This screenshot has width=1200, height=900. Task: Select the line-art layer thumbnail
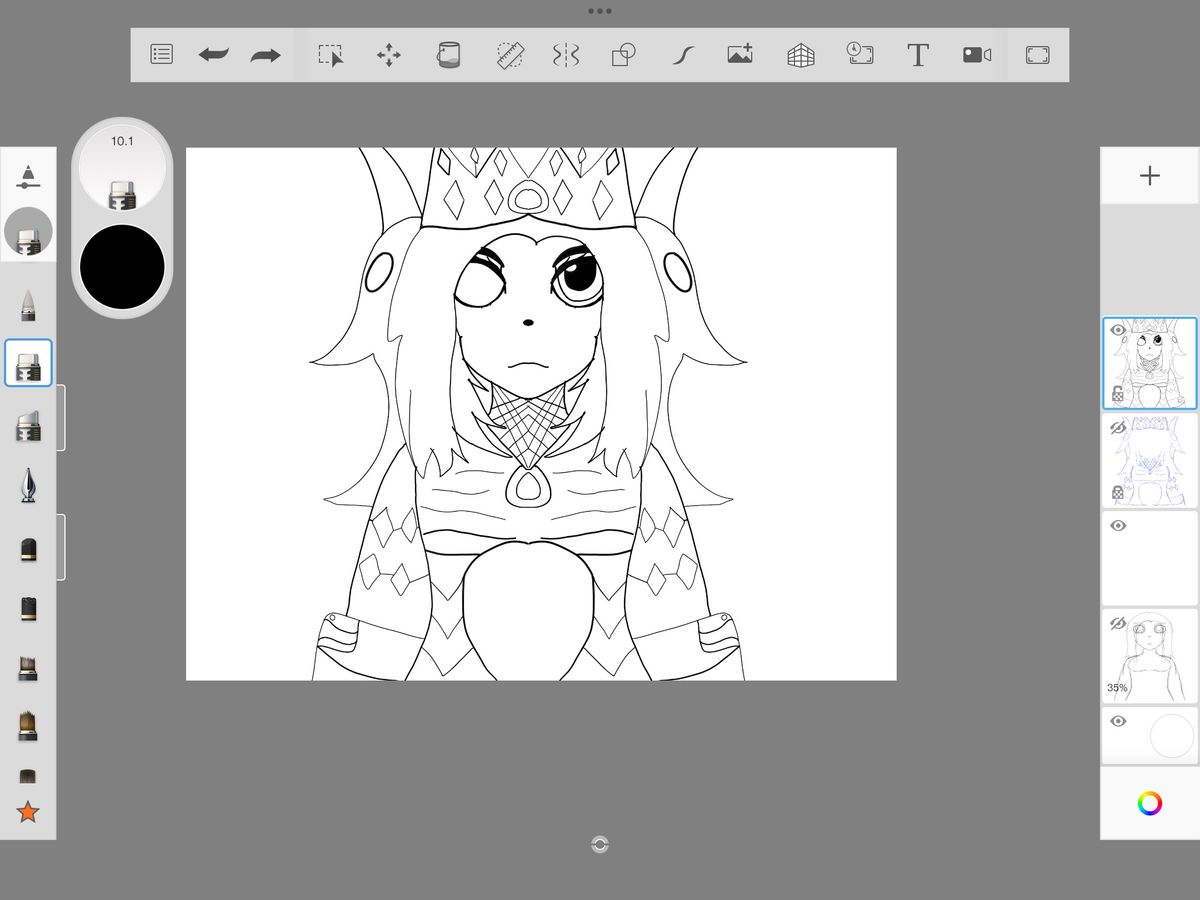[1150, 364]
